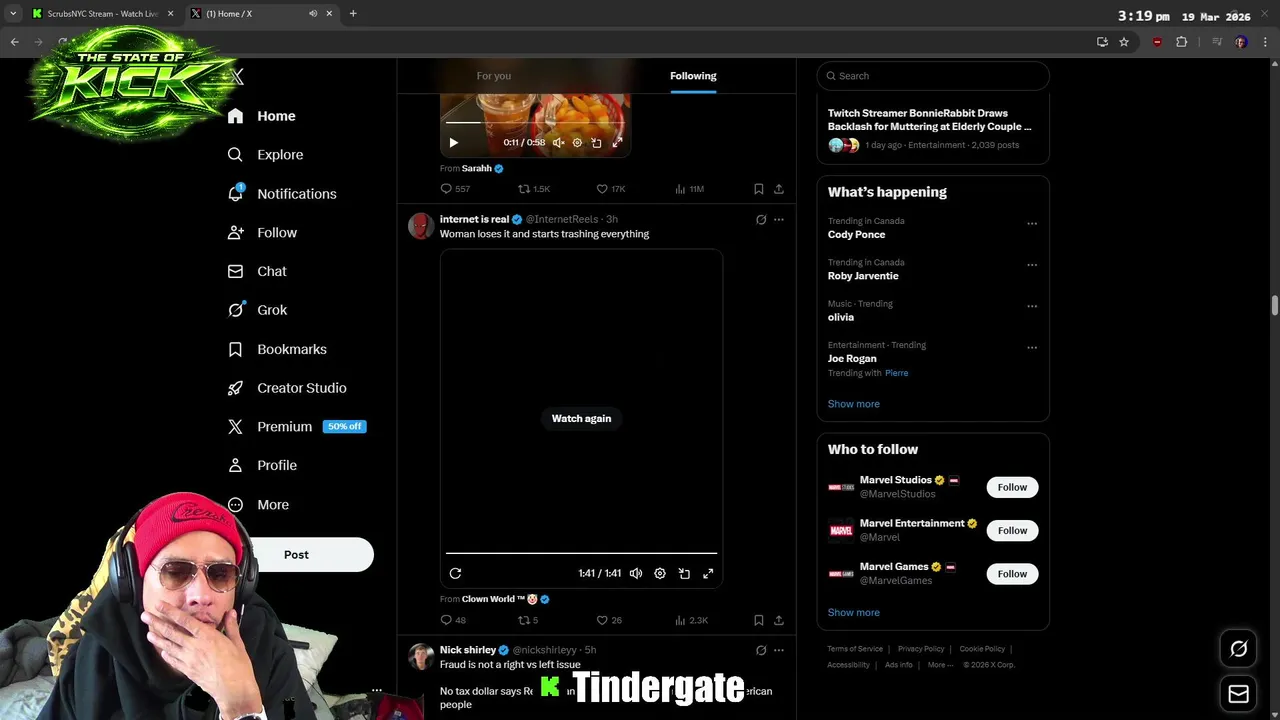Viewport: 1280px width, 720px height.
Task: Click the Premium X logo icon
Action: 235,426
